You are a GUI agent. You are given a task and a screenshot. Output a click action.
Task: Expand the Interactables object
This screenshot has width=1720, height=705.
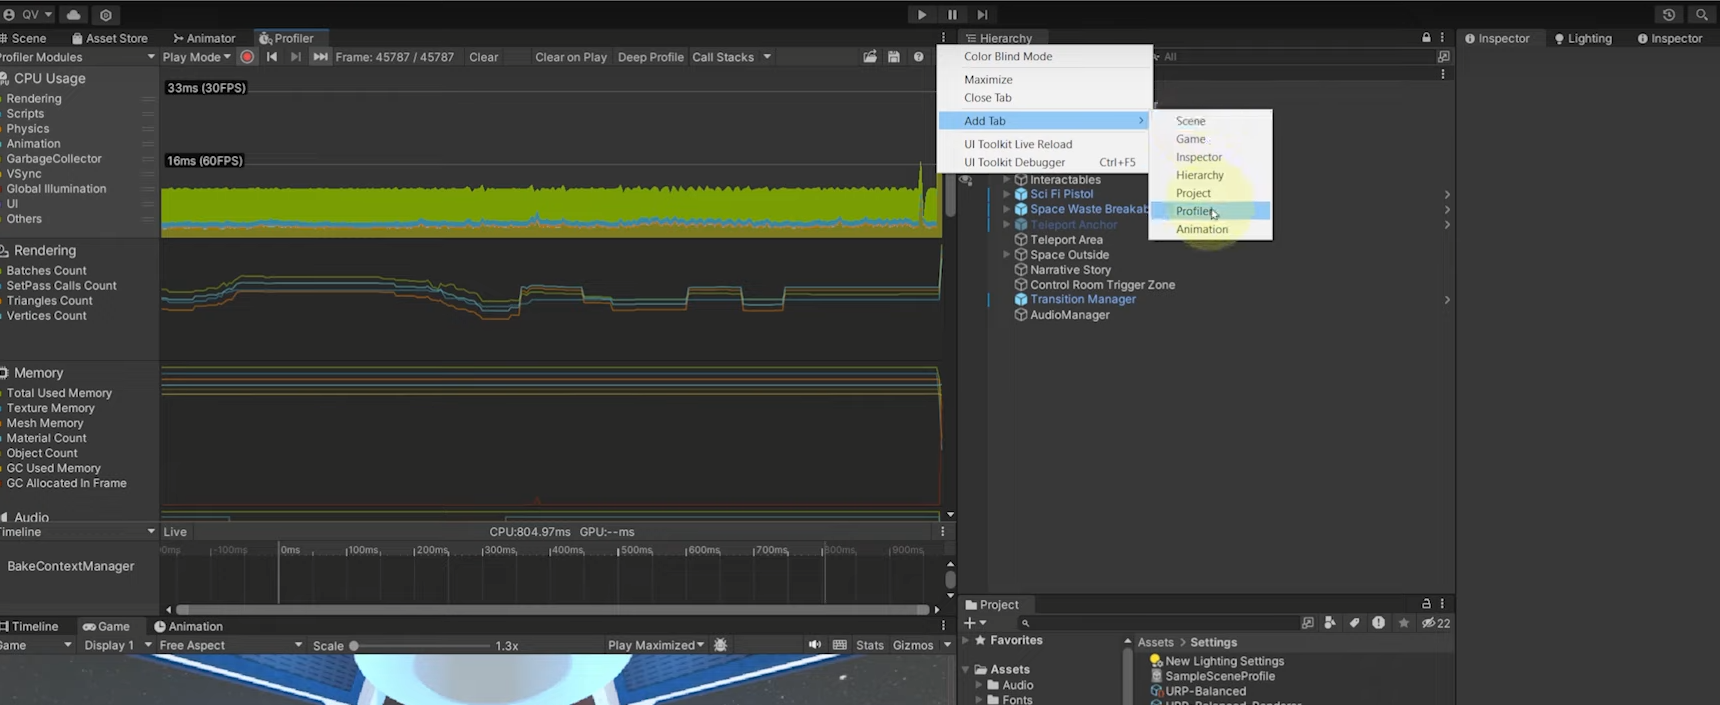coord(1006,180)
